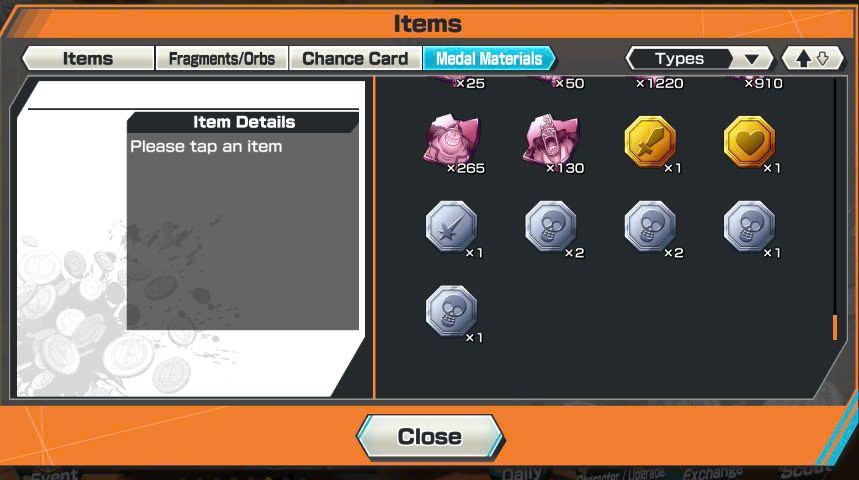859x480 pixels.
Task: Tap the last silver skull medal in the third row
Action: [x=749, y=226]
